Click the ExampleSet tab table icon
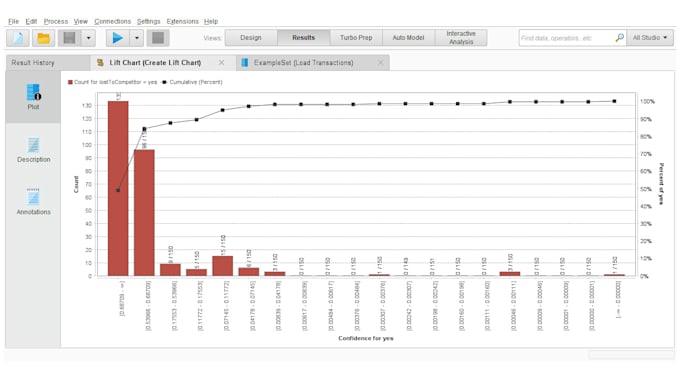This screenshot has height=365, width=680. point(245,63)
